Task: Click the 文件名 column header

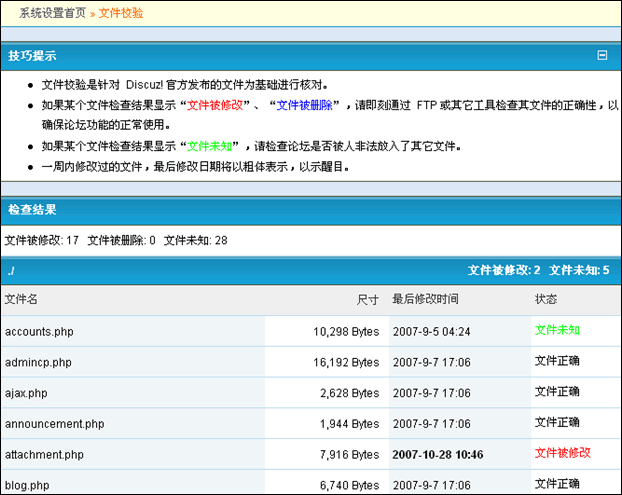Action: click(x=21, y=299)
